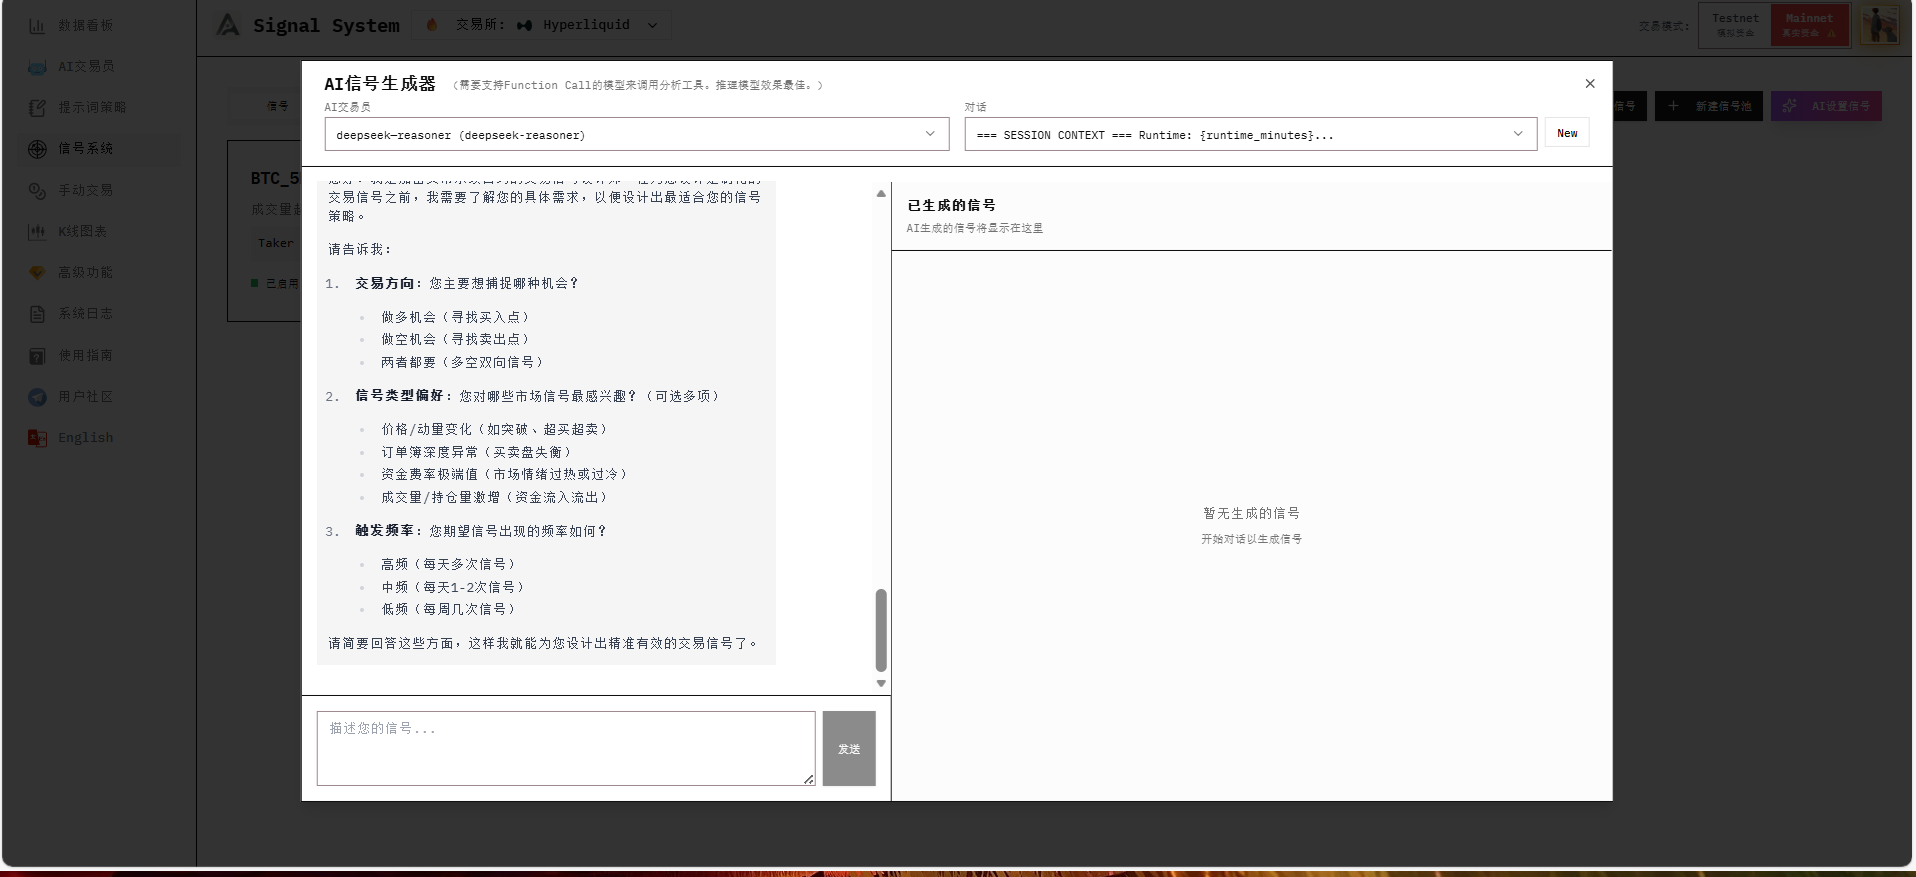
Task: Click the AI交易员 sidebar icon
Action: [x=37, y=67]
